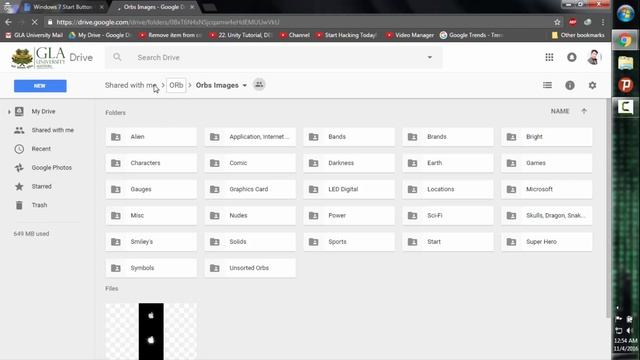Open the notifications bell icon
640x360 pixels.
pyautogui.click(x=571, y=58)
